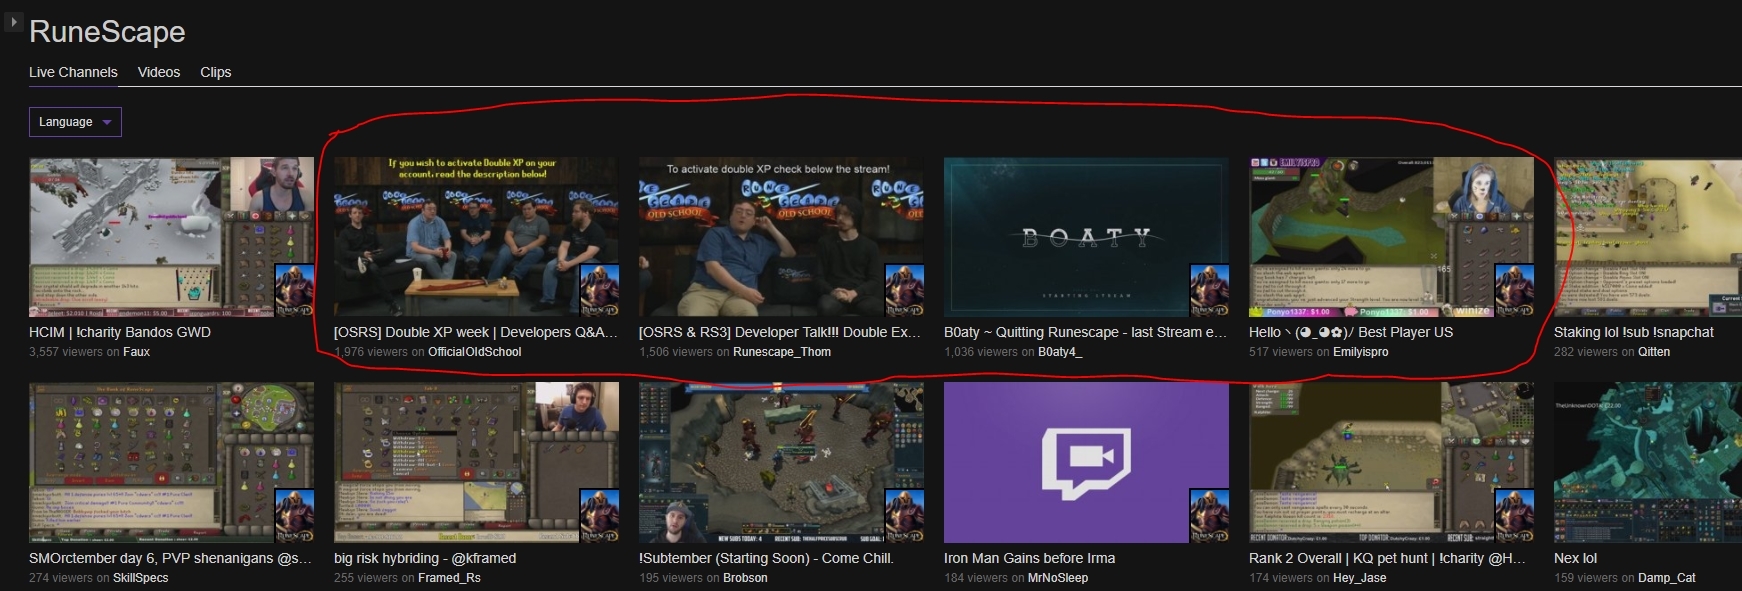The image size is (1742, 591).
Task: Click RuneScape game icon on SkillSpecs stream
Action: [294, 515]
